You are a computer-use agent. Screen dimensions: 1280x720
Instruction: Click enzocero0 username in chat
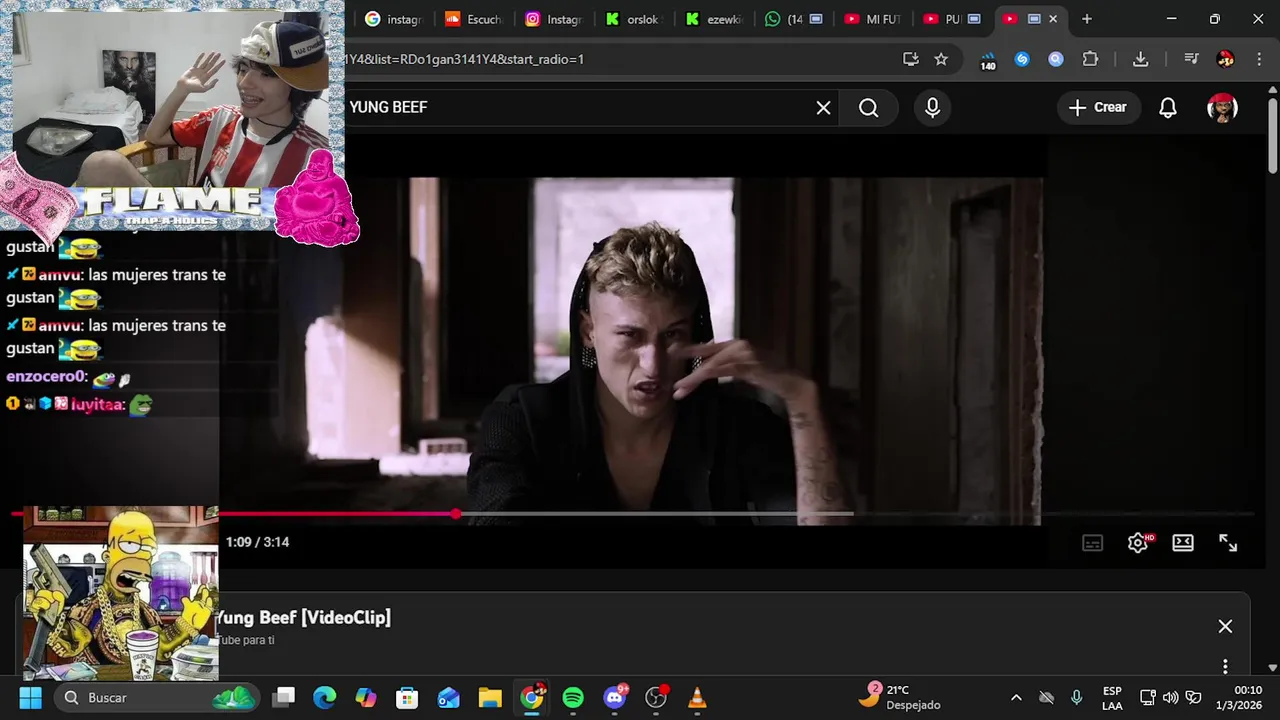tap(46, 377)
